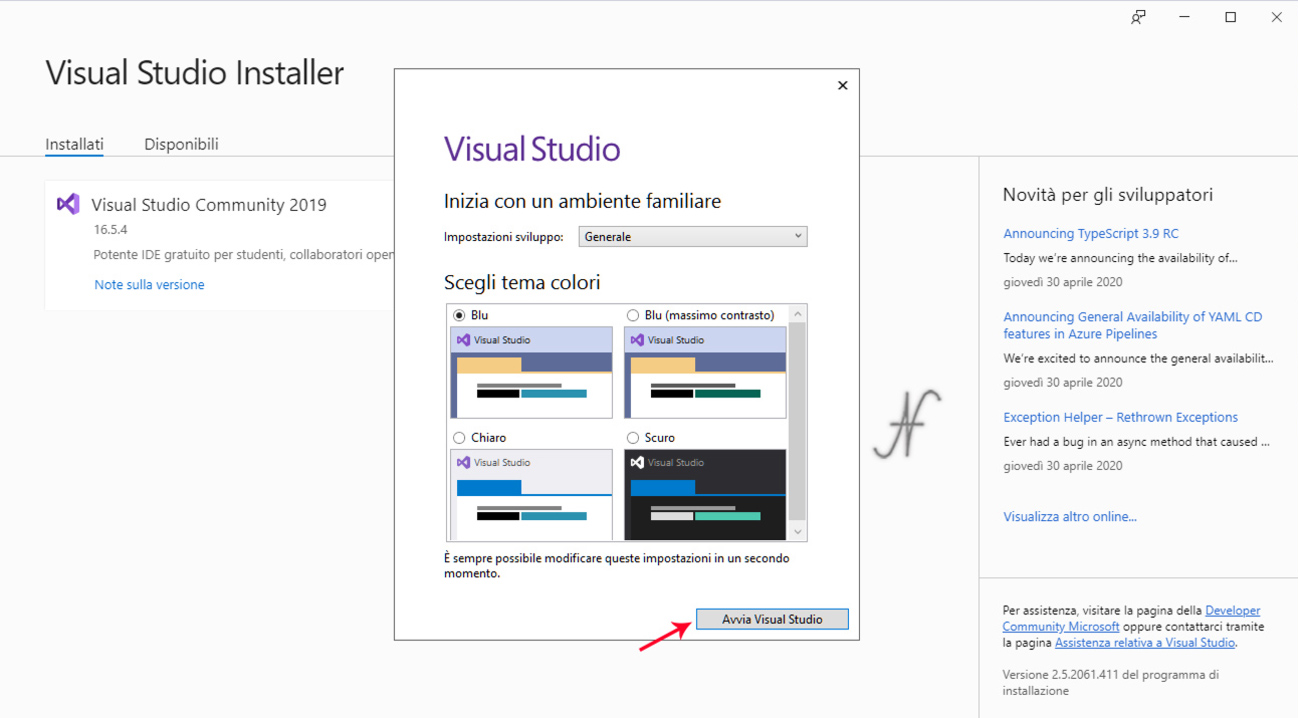Click the theme list scrollbar up arrow
The width and height of the screenshot is (1298, 718).
pyautogui.click(x=797, y=314)
